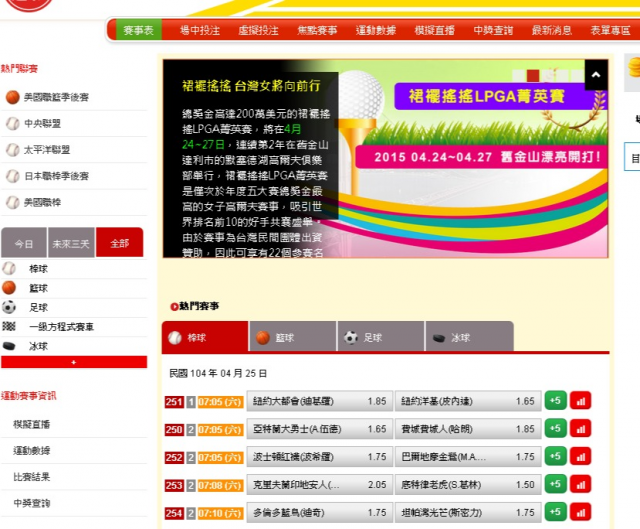Open the 場中投注 menu item
This screenshot has height=529, width=640.
tap(199, 31)
